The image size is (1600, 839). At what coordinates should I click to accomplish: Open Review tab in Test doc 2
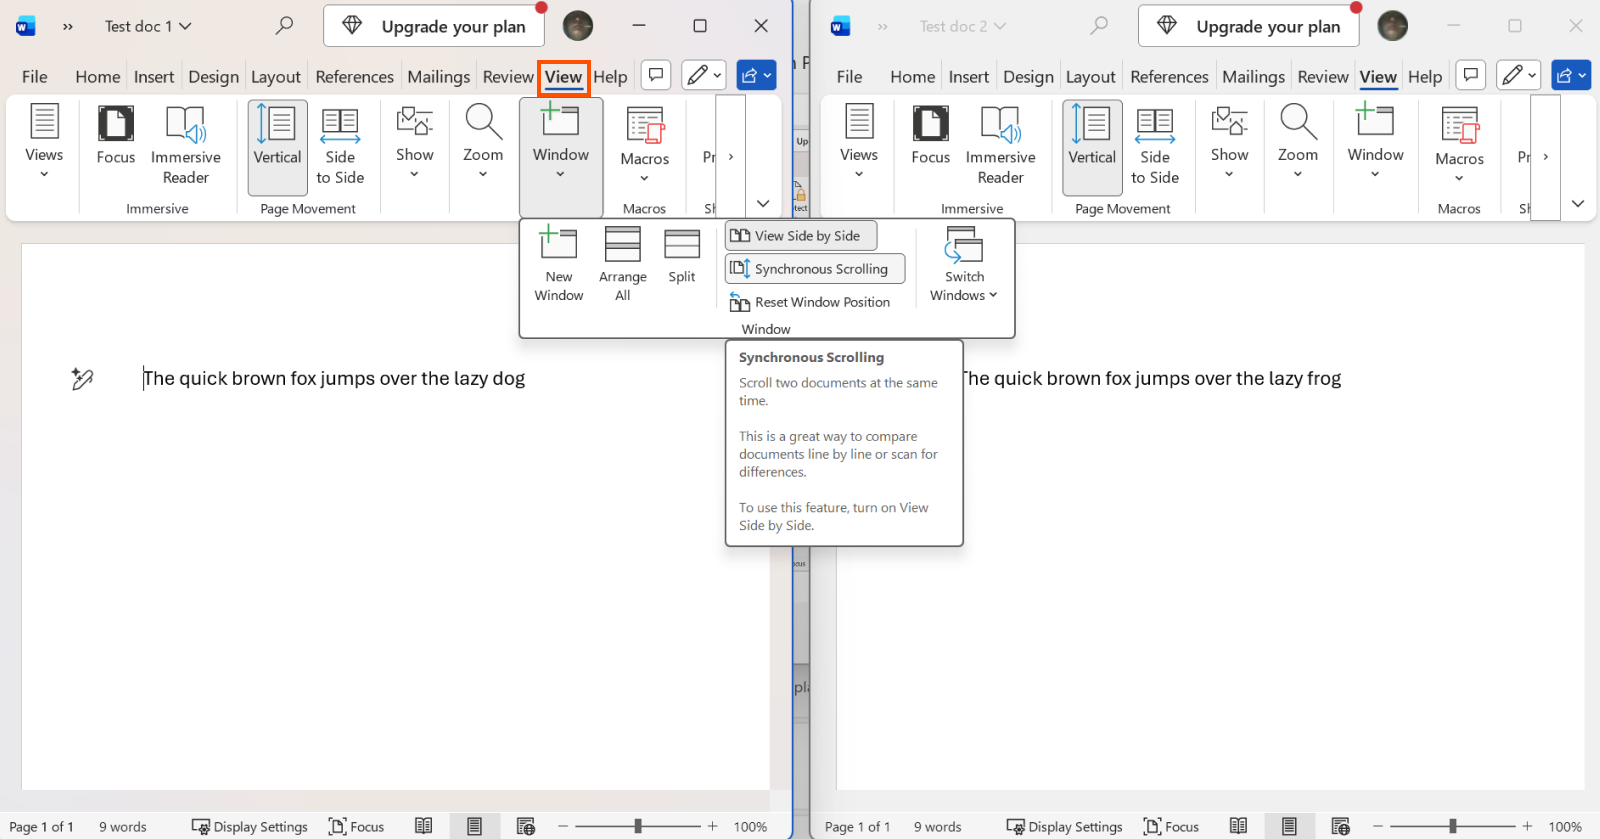pyautogui.click(x=1323, y=77)
